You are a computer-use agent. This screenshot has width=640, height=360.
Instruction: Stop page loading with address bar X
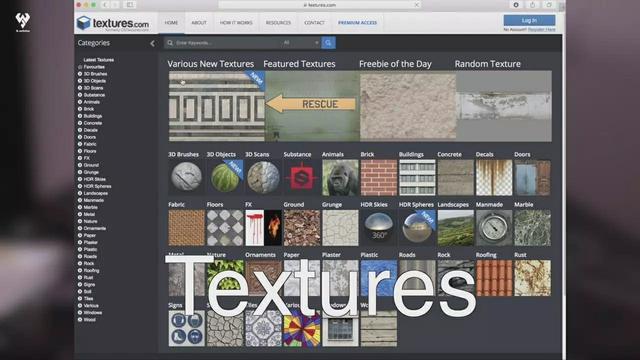click(x=416, y=5)
